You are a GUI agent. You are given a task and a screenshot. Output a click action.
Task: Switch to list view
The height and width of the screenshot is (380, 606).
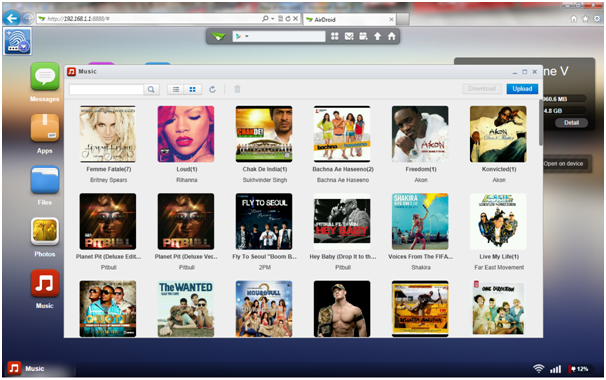176,89
